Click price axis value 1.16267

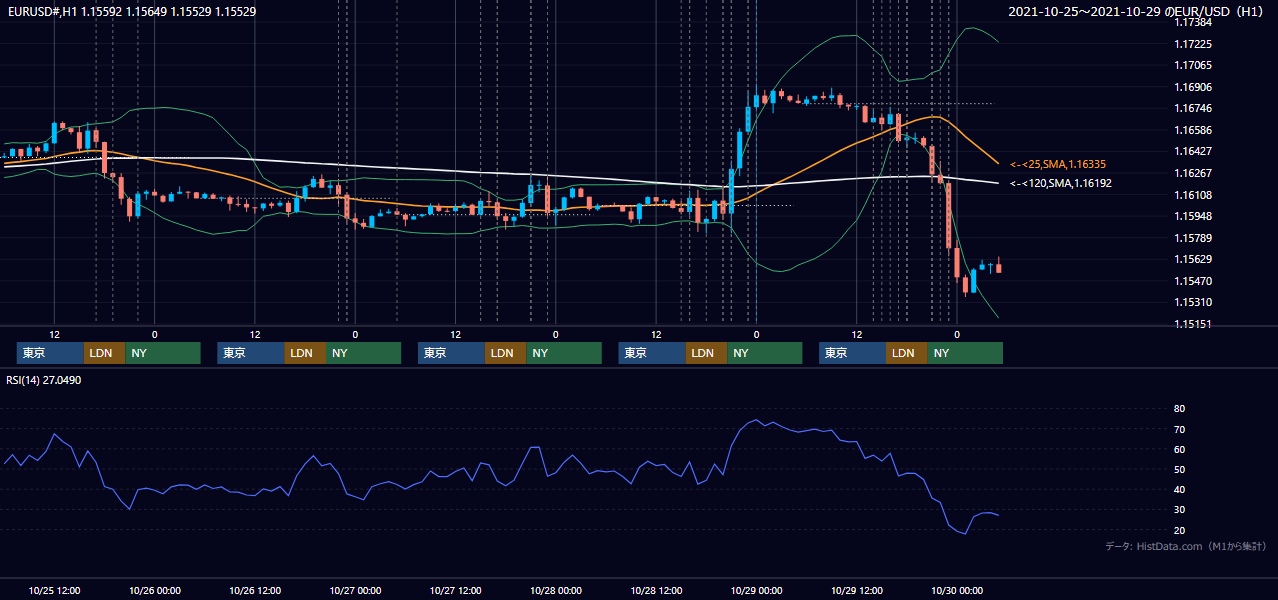point(1193,173)
